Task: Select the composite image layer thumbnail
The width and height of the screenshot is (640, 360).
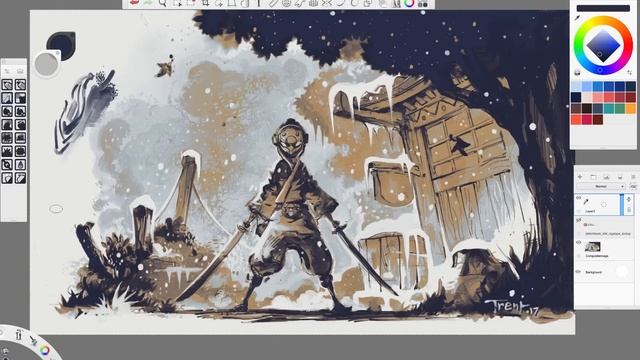Action: (x=593, y=246)
